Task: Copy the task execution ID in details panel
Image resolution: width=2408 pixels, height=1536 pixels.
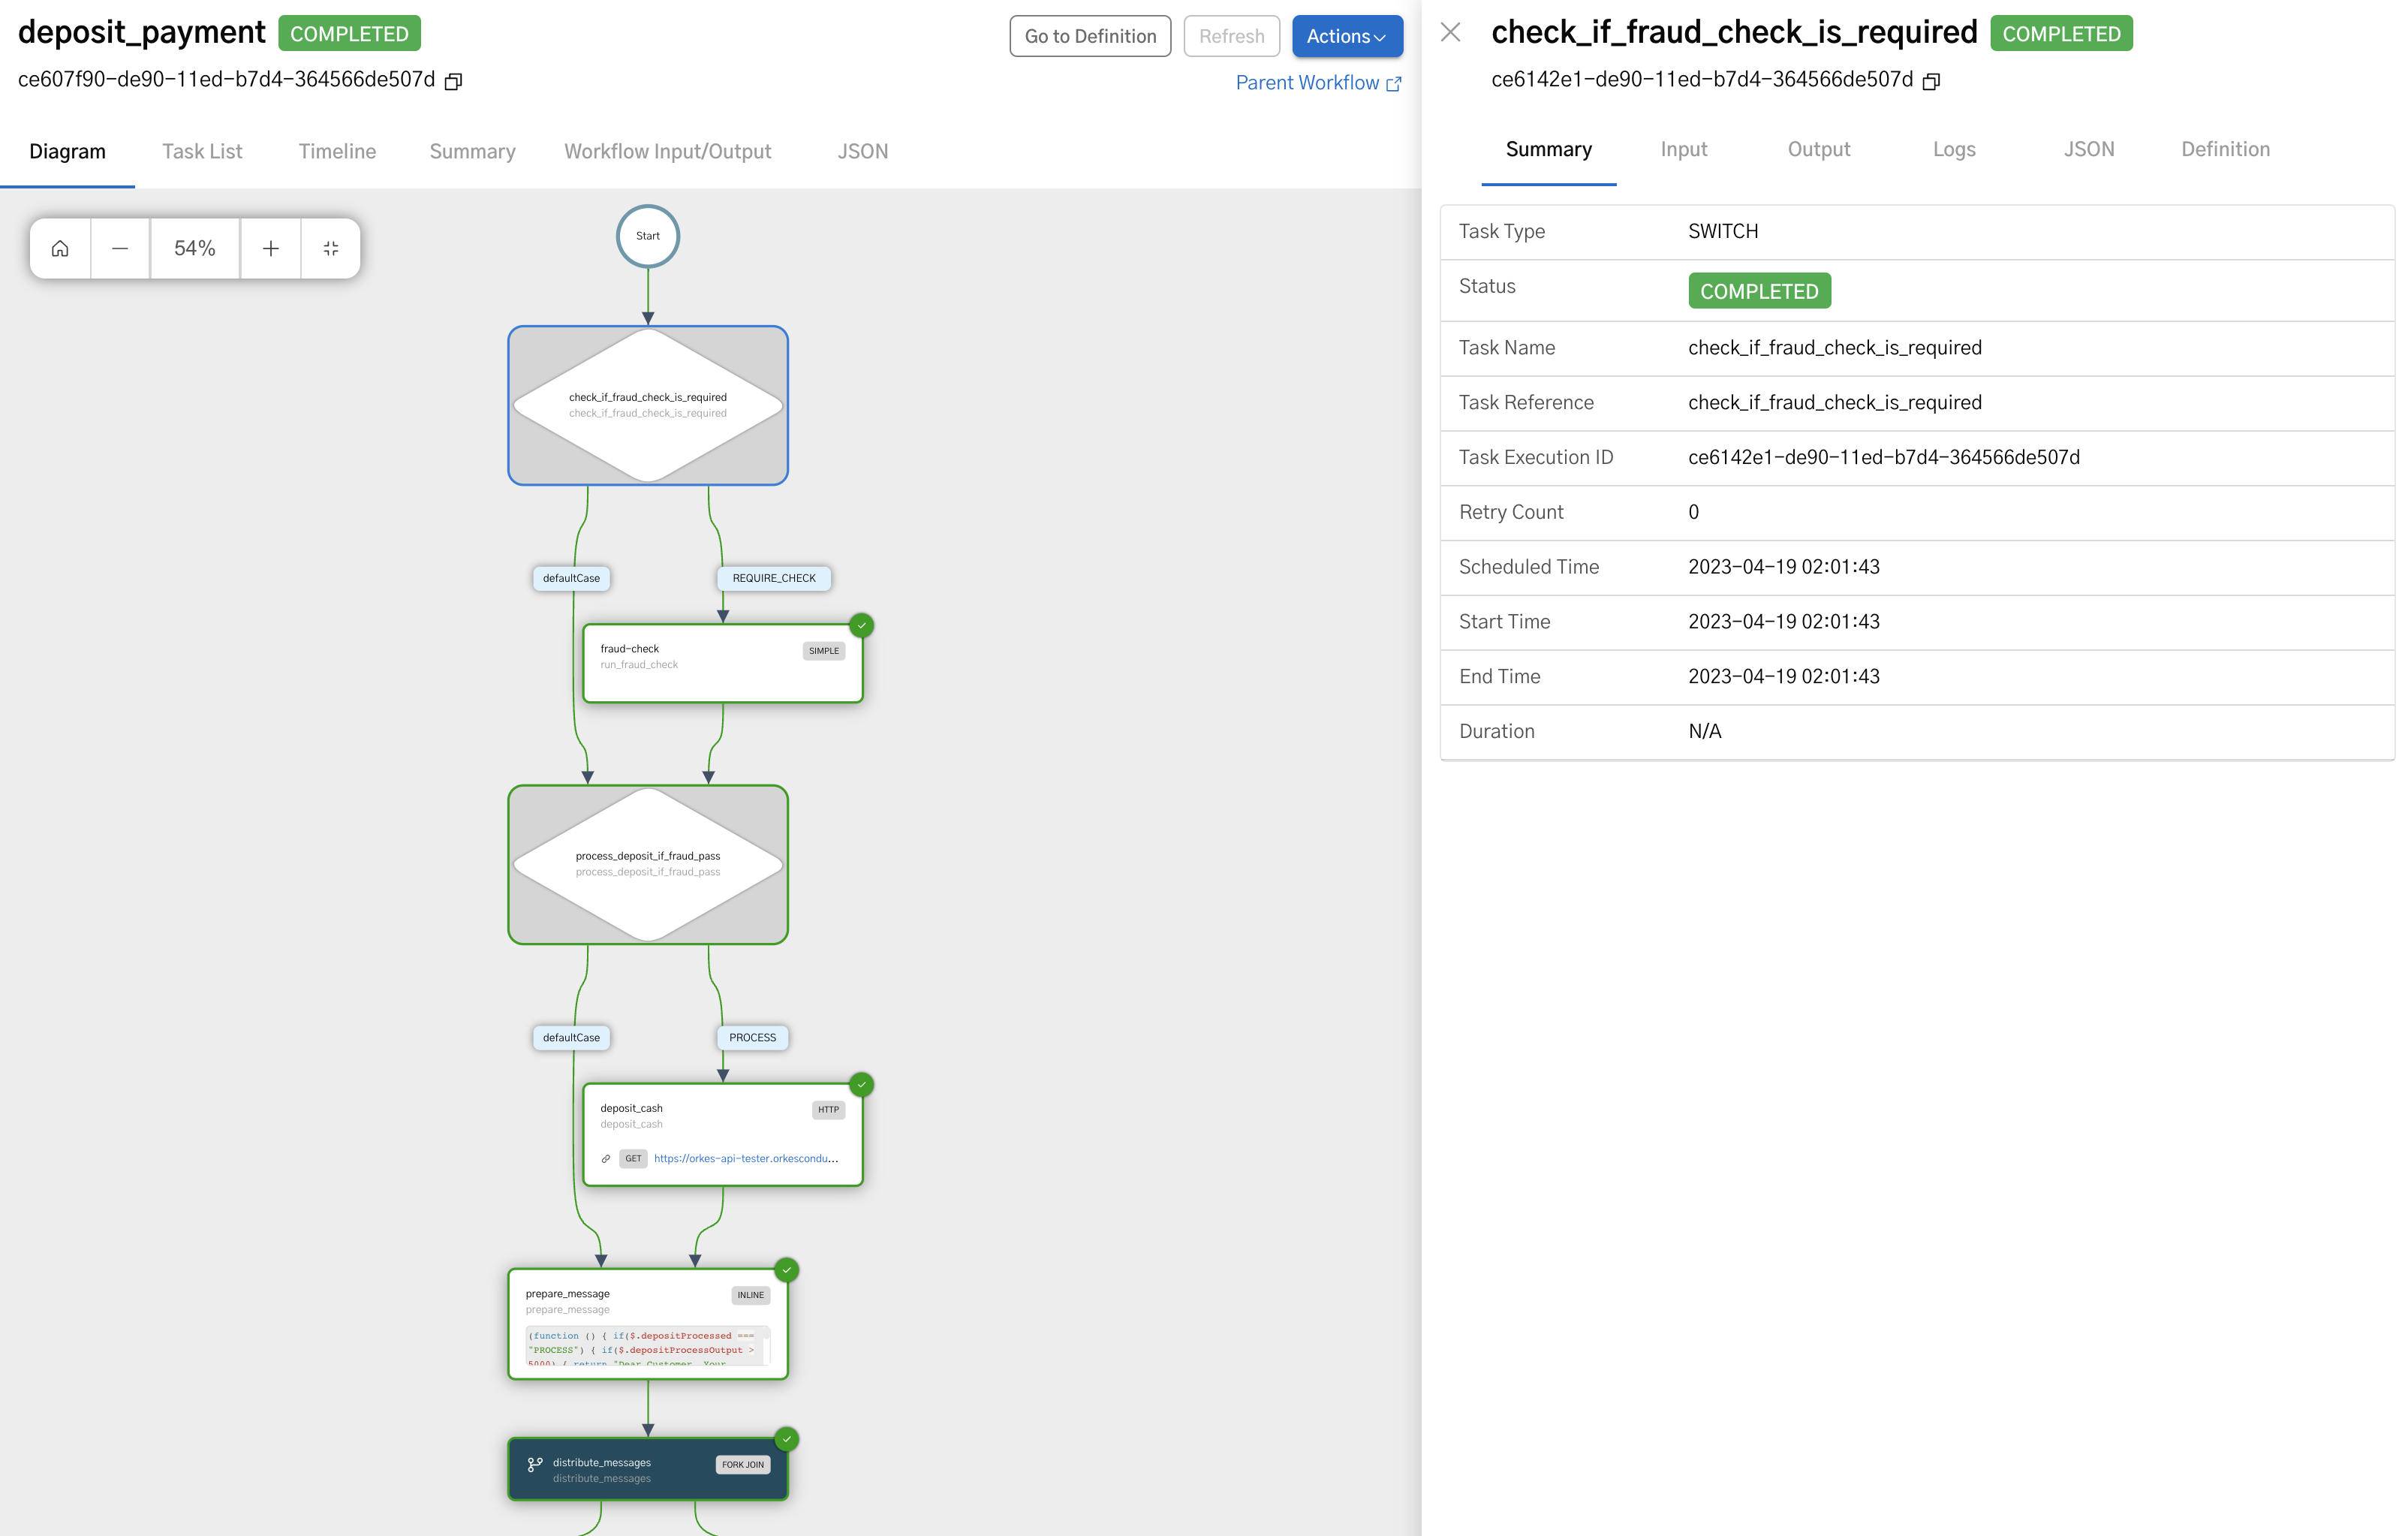Action: click(x=1932, y=81)
